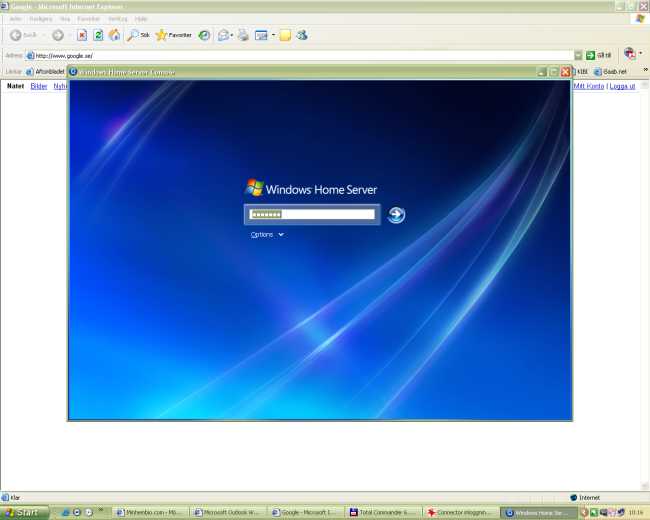Click the Forward arrow in Internet Explorer
650x520 pixels.
click(x=58, y=35)
